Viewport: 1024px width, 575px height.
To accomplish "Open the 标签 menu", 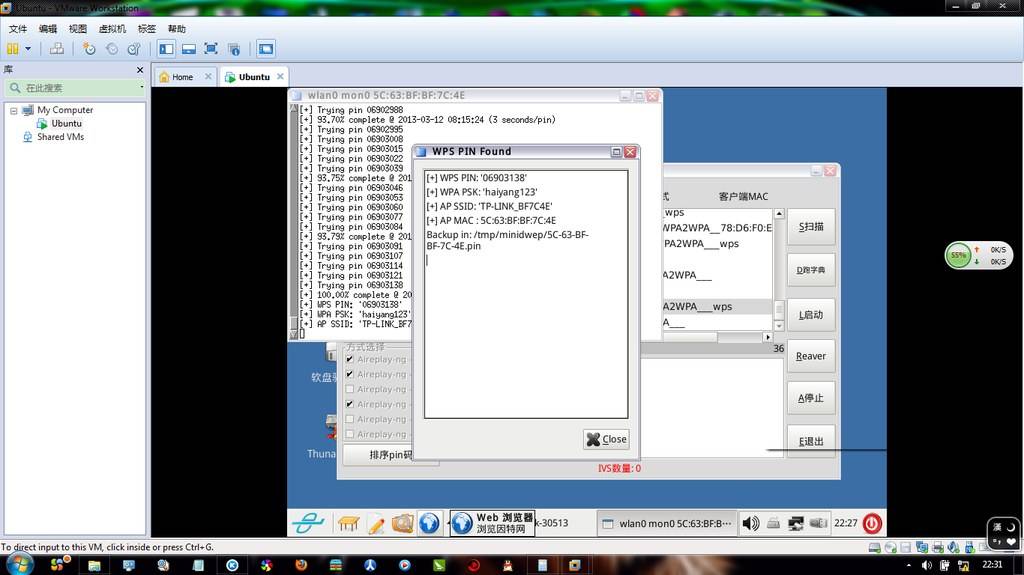I will tap(147, 29).
